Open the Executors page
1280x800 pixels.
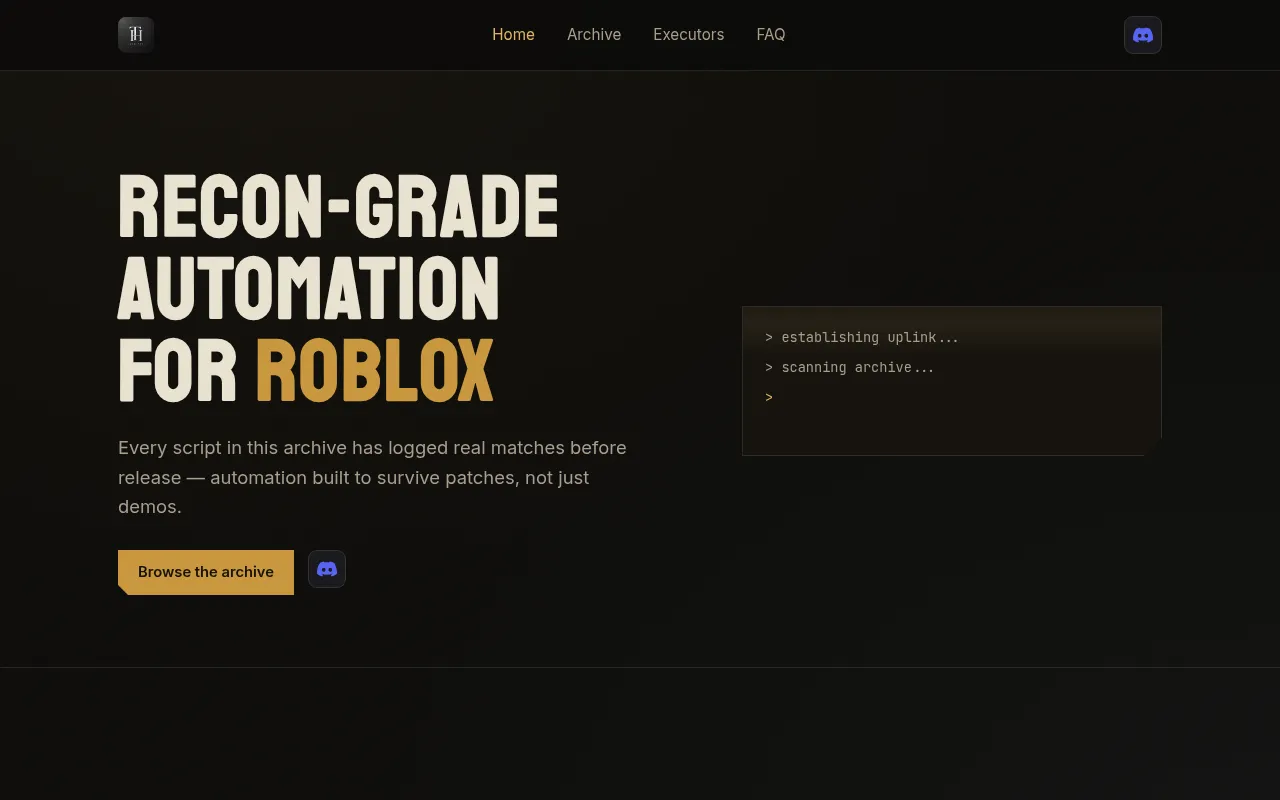[x=688, y=35]
